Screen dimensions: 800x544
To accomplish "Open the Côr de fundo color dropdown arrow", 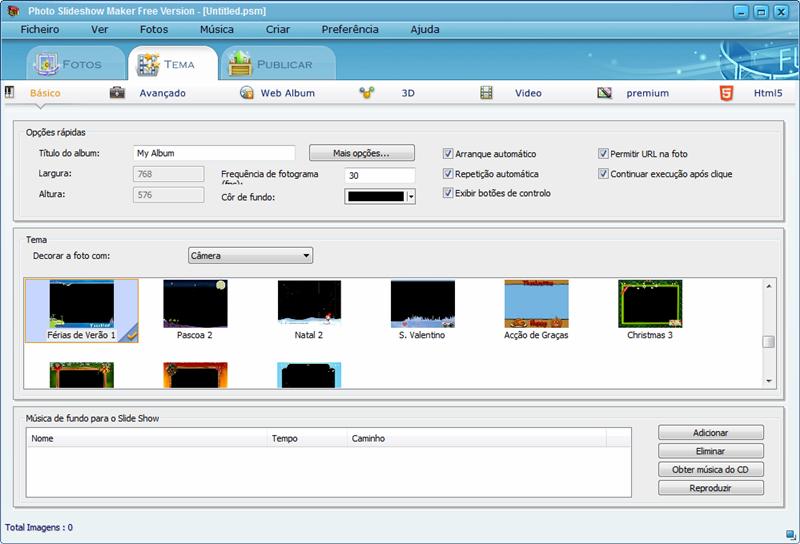I will tap(411, 196).
